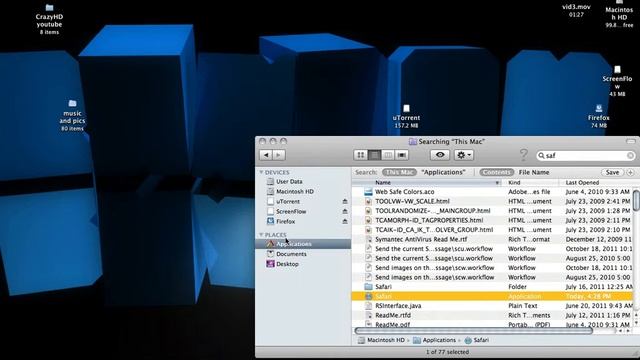Select Firefox desktop disk icon
Image resolution: width=640 pixels, height=360 pixels.
click(x=599, y=116)
